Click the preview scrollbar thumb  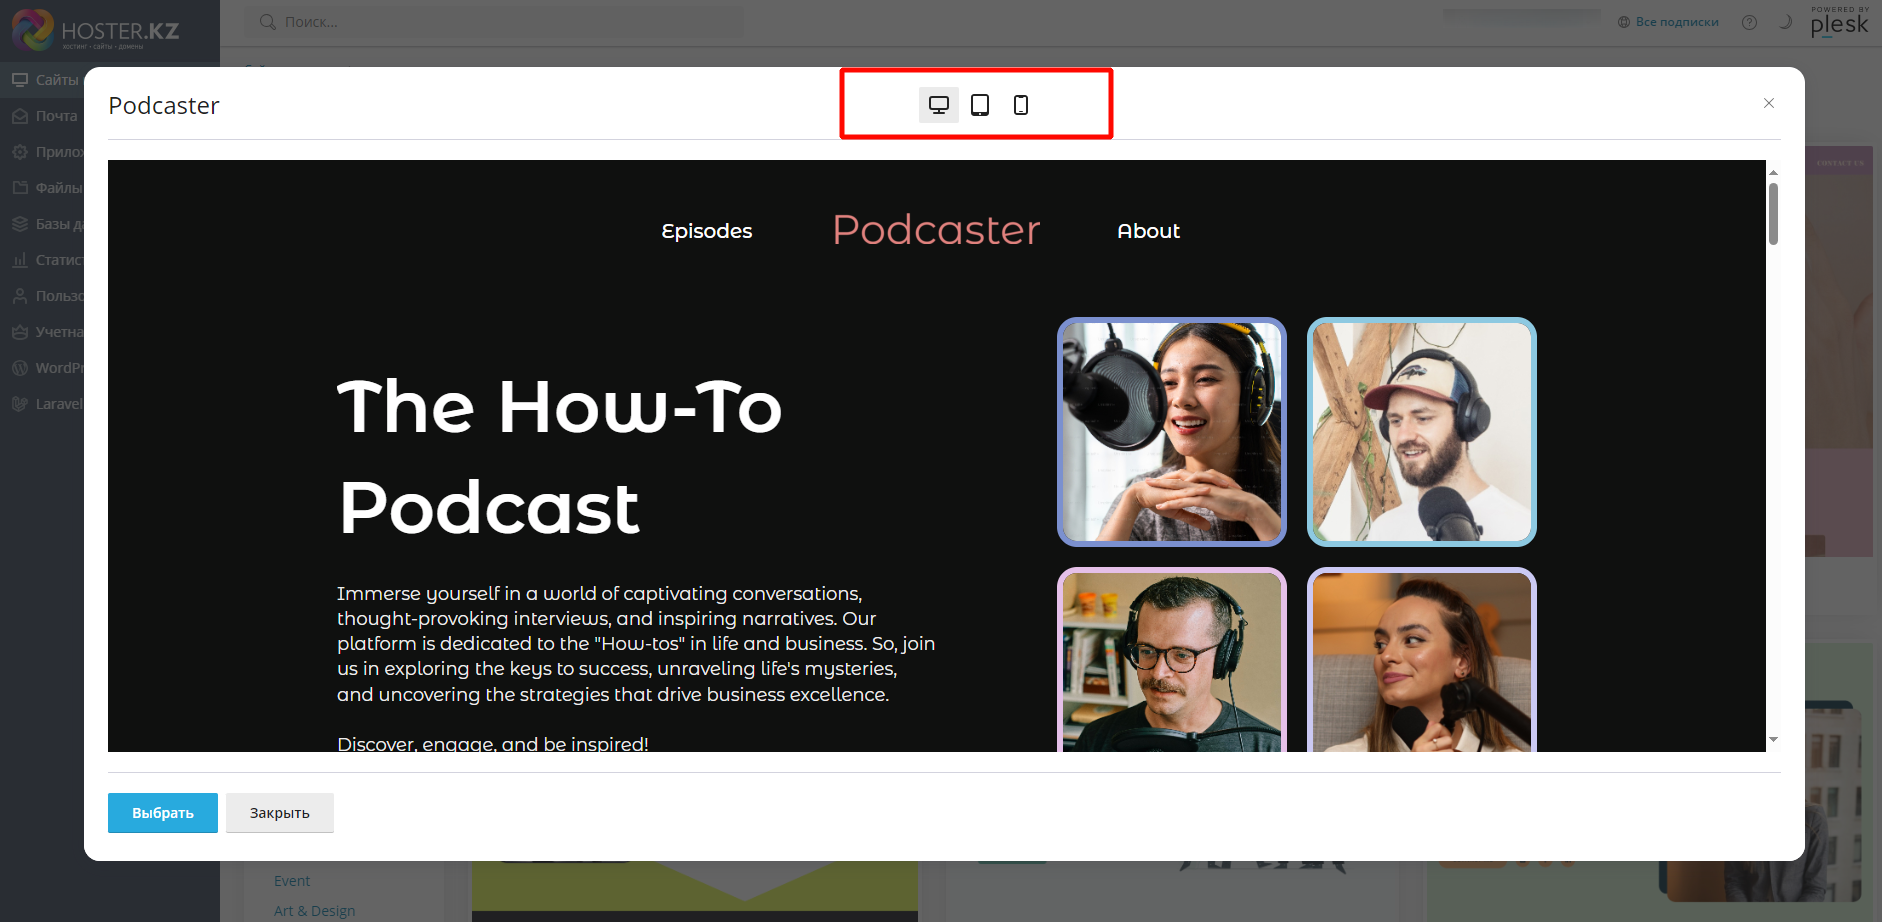(x=1773, y=213)
